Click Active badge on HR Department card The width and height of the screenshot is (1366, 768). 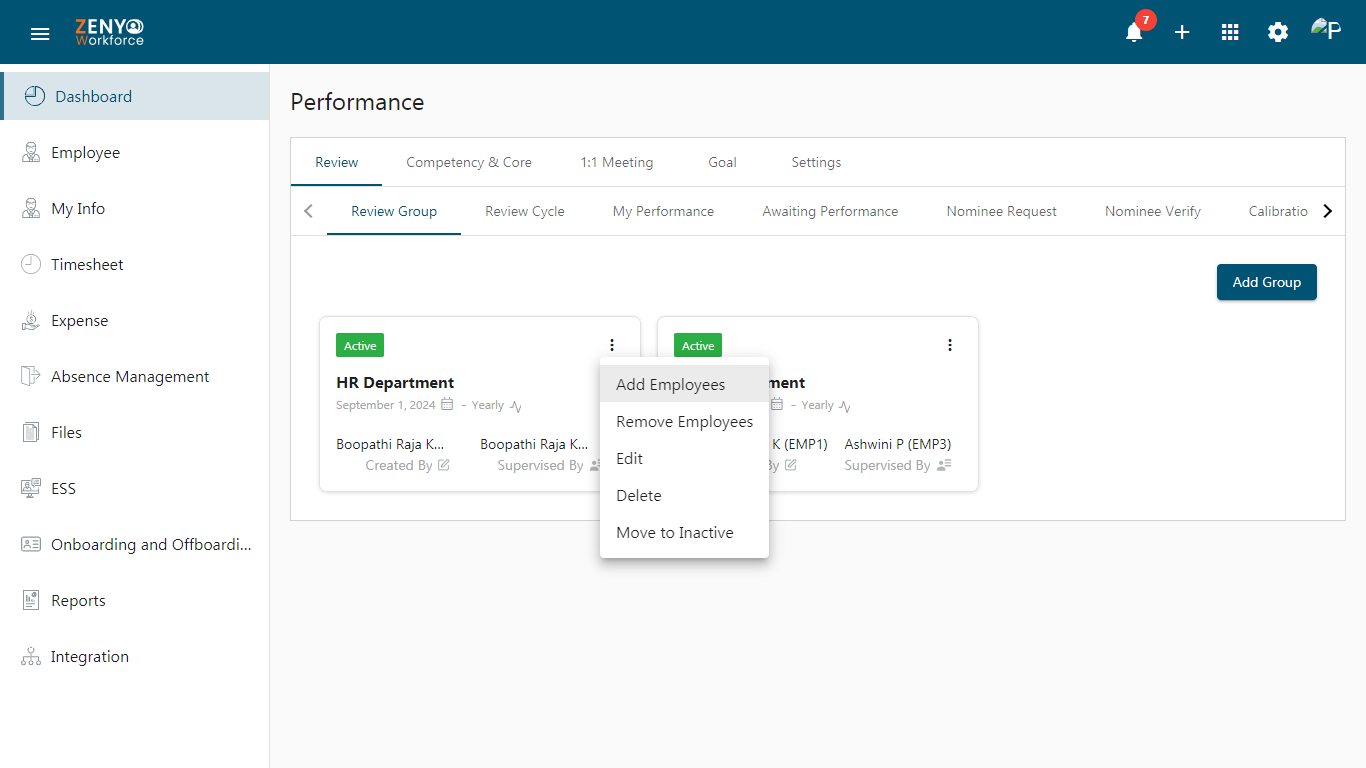tap(360, 345)
